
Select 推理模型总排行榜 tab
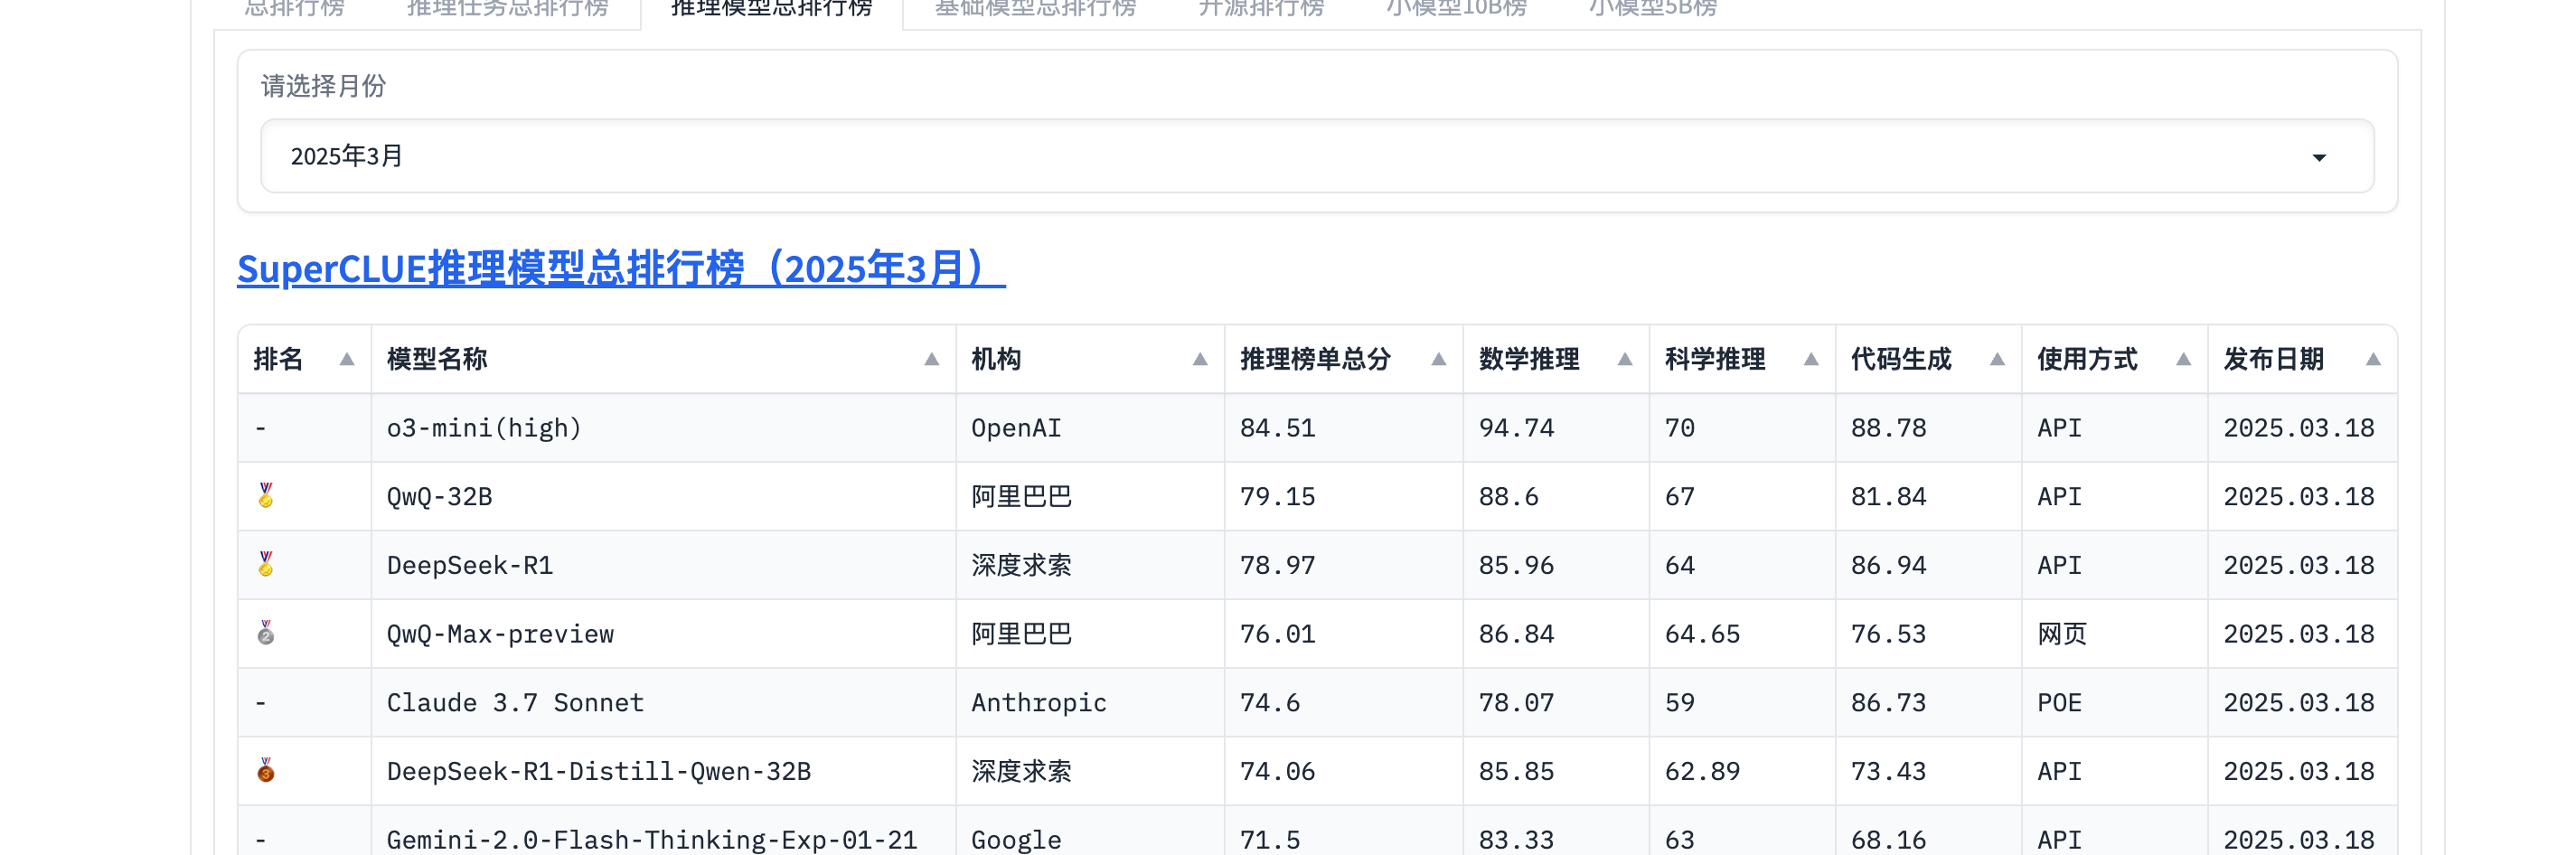[x=772, y=8]
